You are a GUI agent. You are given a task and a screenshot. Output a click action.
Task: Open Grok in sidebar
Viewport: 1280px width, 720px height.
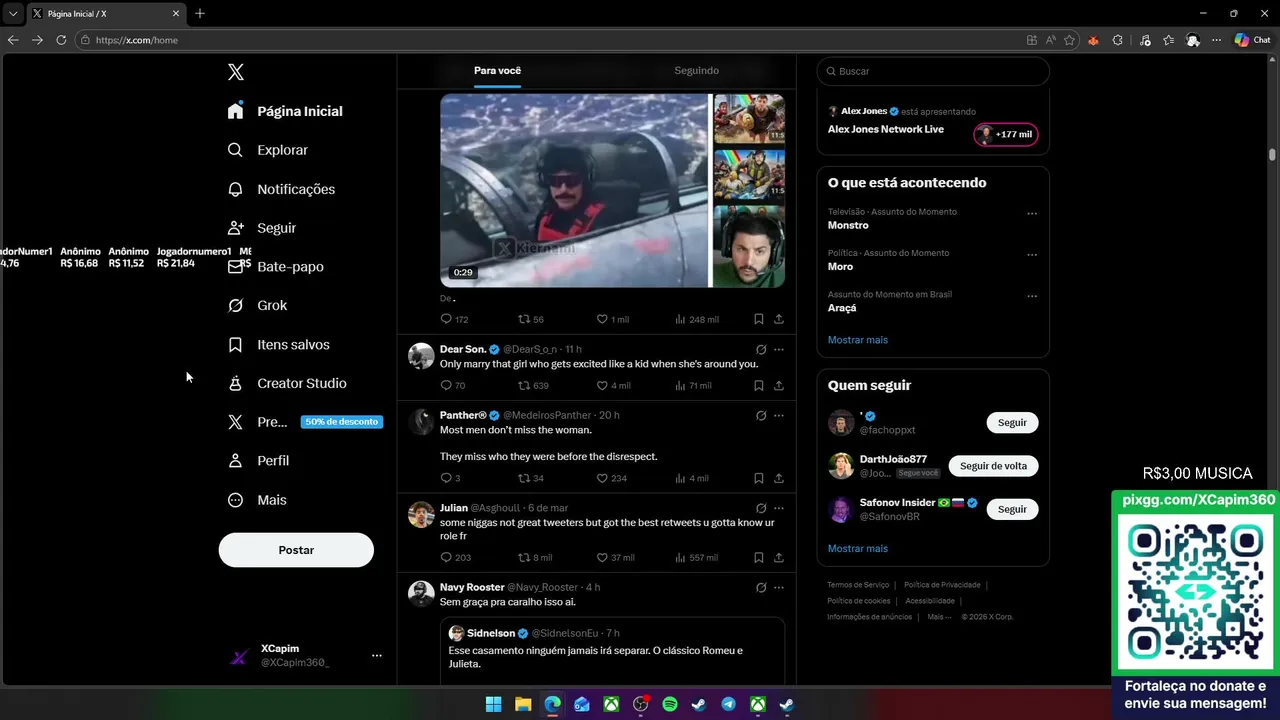pyautogui.click(x=257, y=305)
